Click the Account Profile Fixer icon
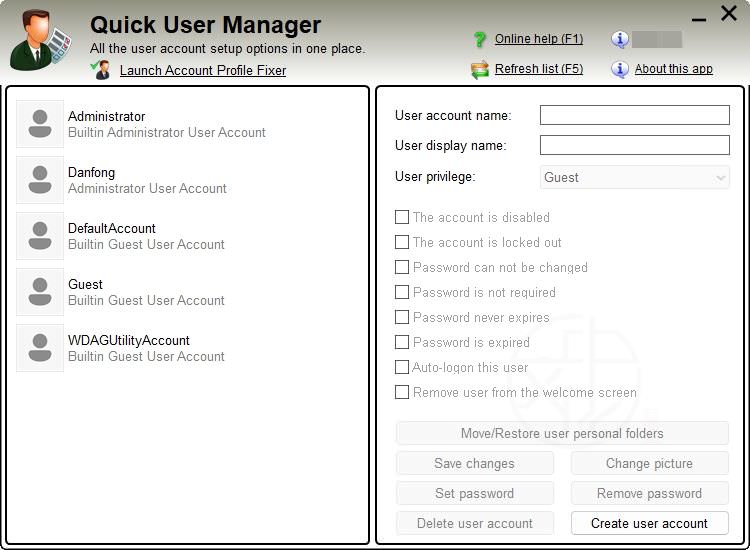The width and height of the screenshot is (750, 550). point(101,70)
